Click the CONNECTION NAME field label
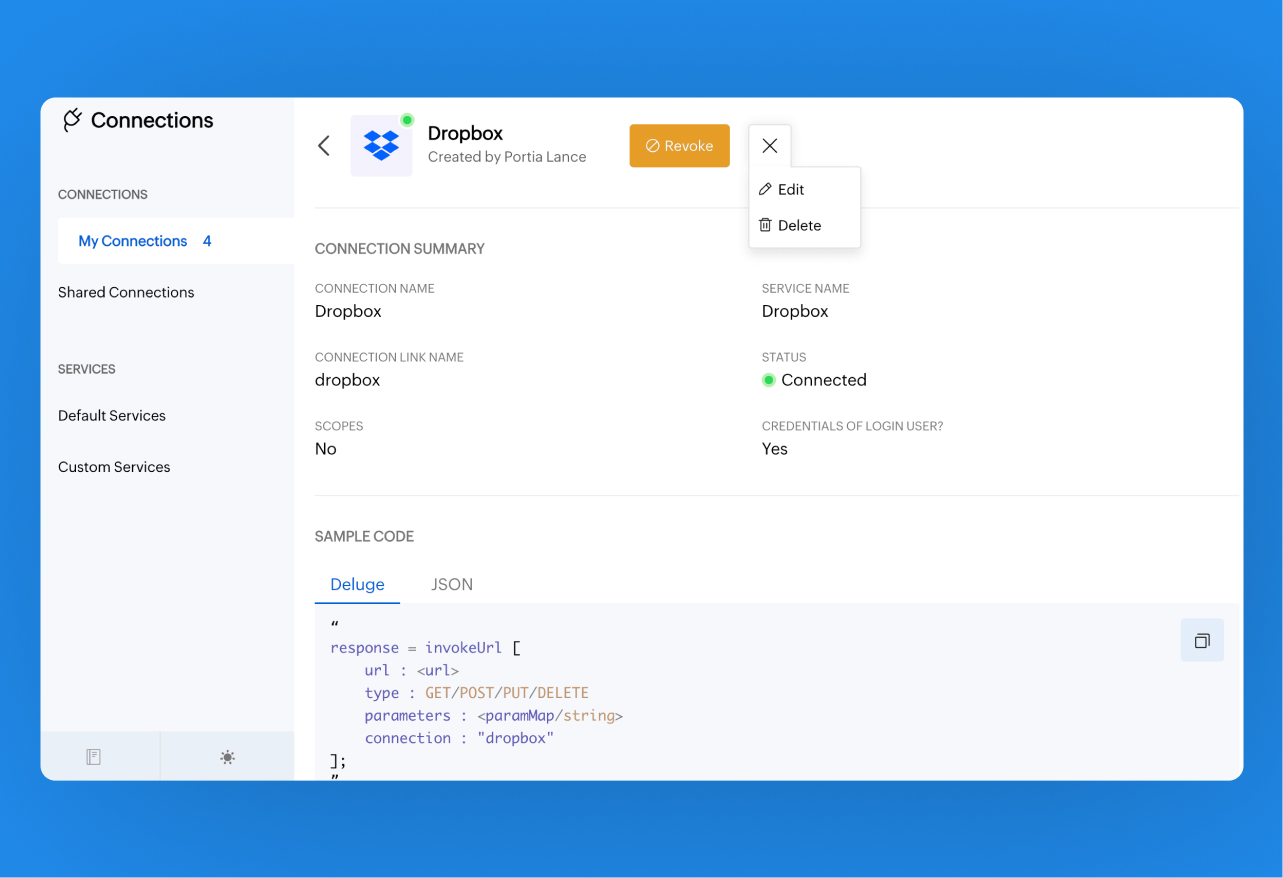 375,288
